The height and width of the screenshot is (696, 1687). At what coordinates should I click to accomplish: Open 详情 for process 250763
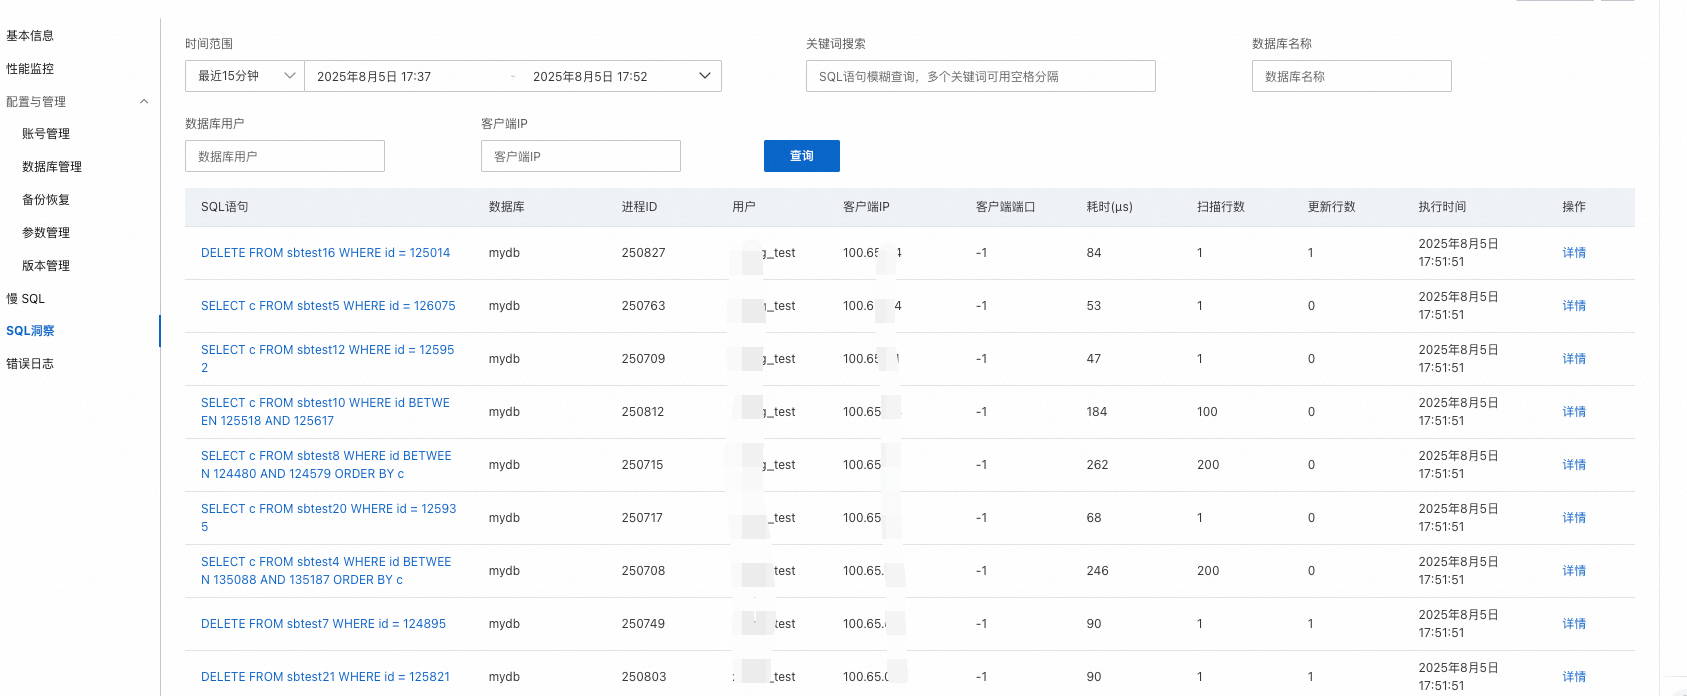pyautogui.click(x=1574, y=306)
